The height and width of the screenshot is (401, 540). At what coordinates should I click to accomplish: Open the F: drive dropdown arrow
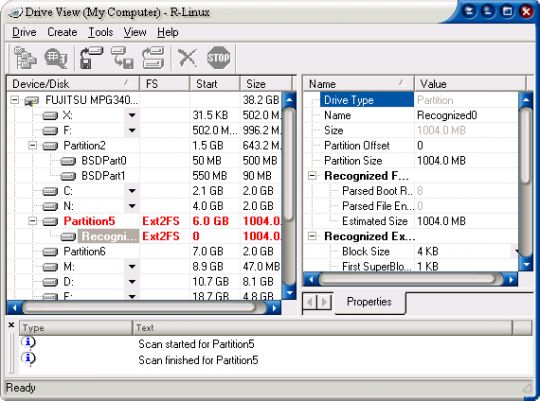coord(132,131)
